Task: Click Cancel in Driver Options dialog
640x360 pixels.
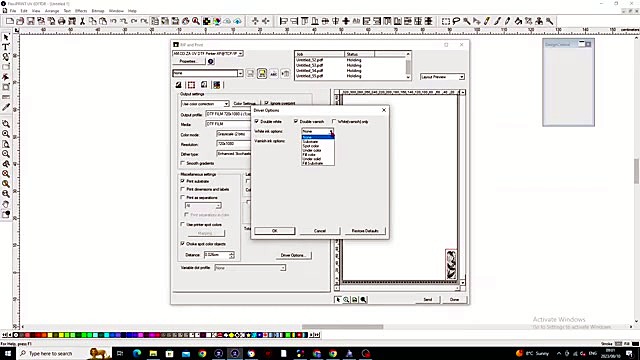Action: [320, 231]
